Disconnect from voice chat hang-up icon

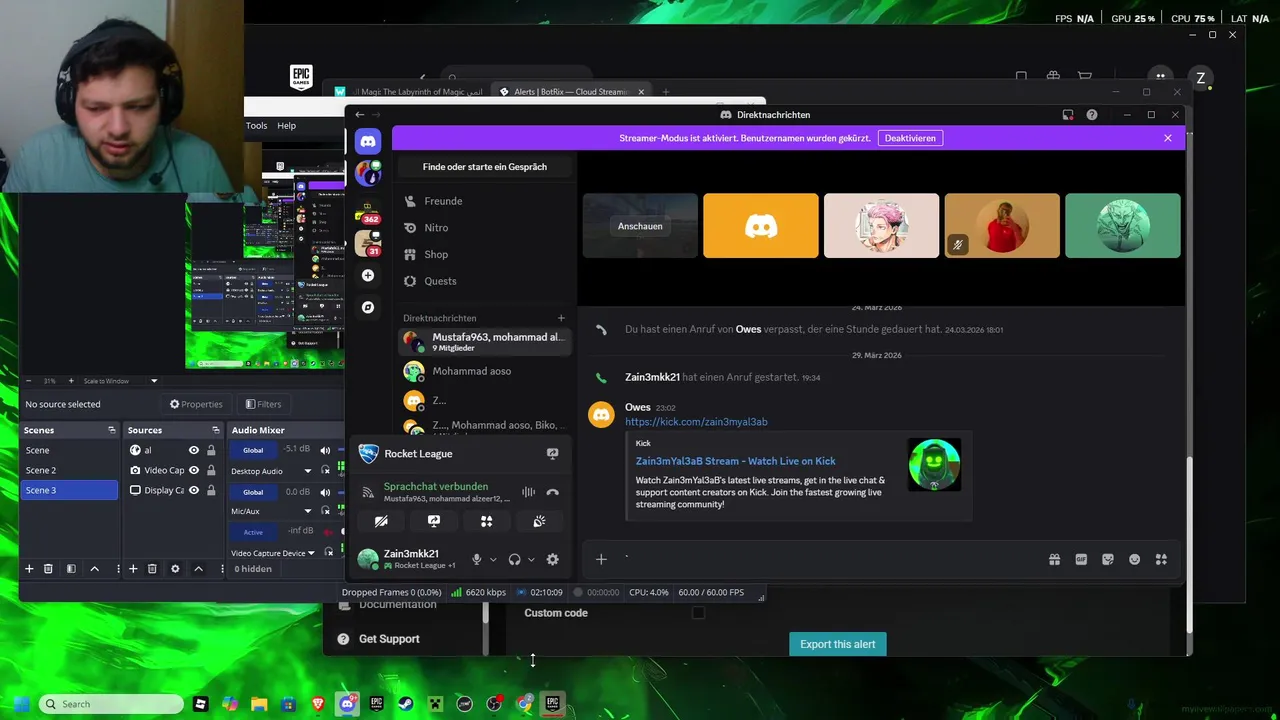(x=552, y=492)
